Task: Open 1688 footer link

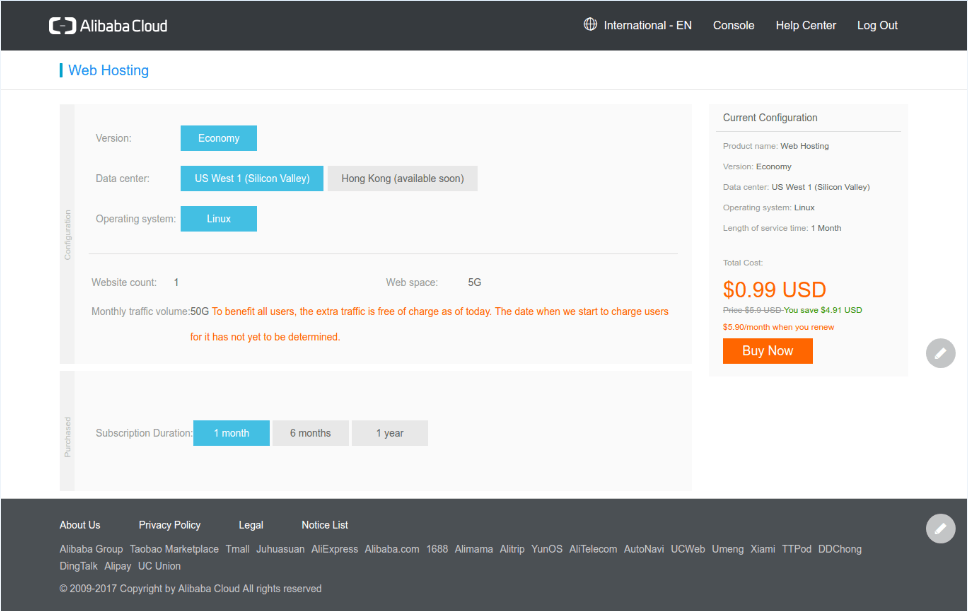Action: [x=437, y=549]
